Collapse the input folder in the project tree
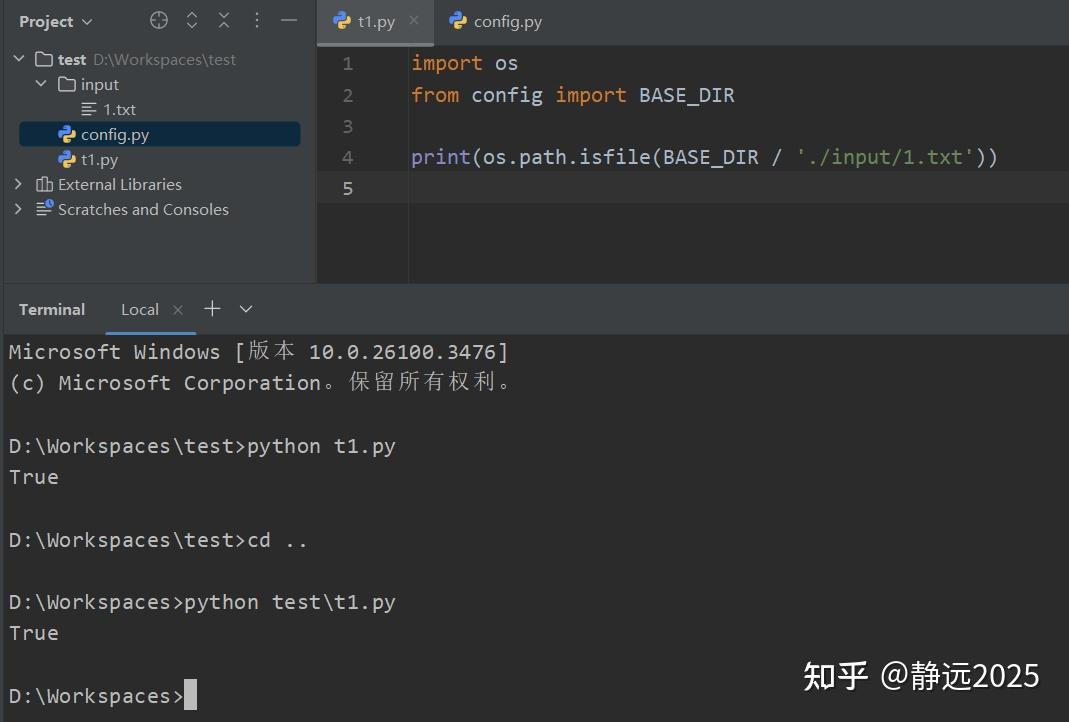1069x722 pixels. [x=40, y=84]
